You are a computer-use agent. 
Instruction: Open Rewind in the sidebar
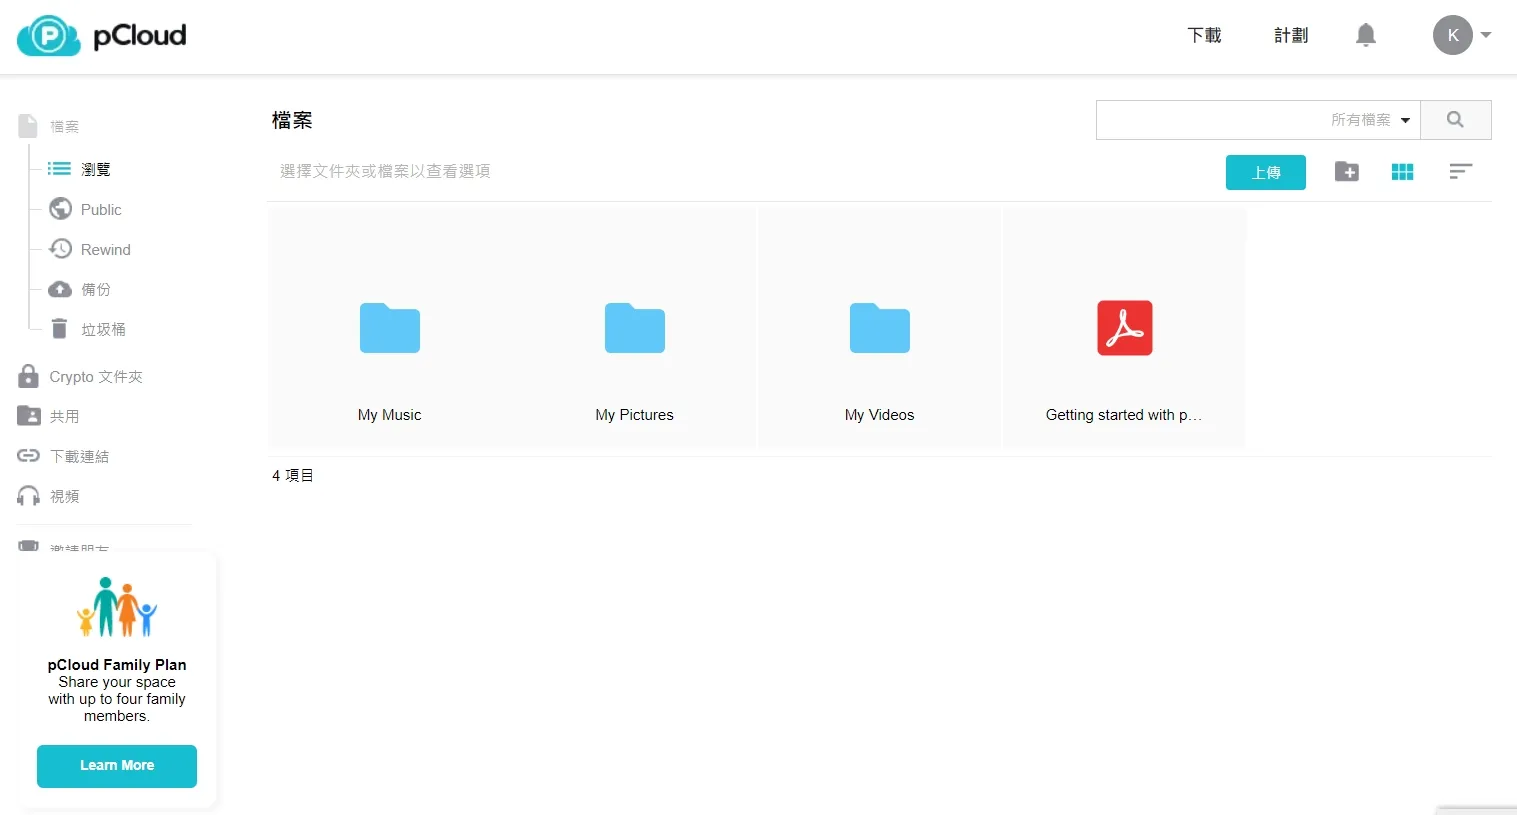pos(90,249)
